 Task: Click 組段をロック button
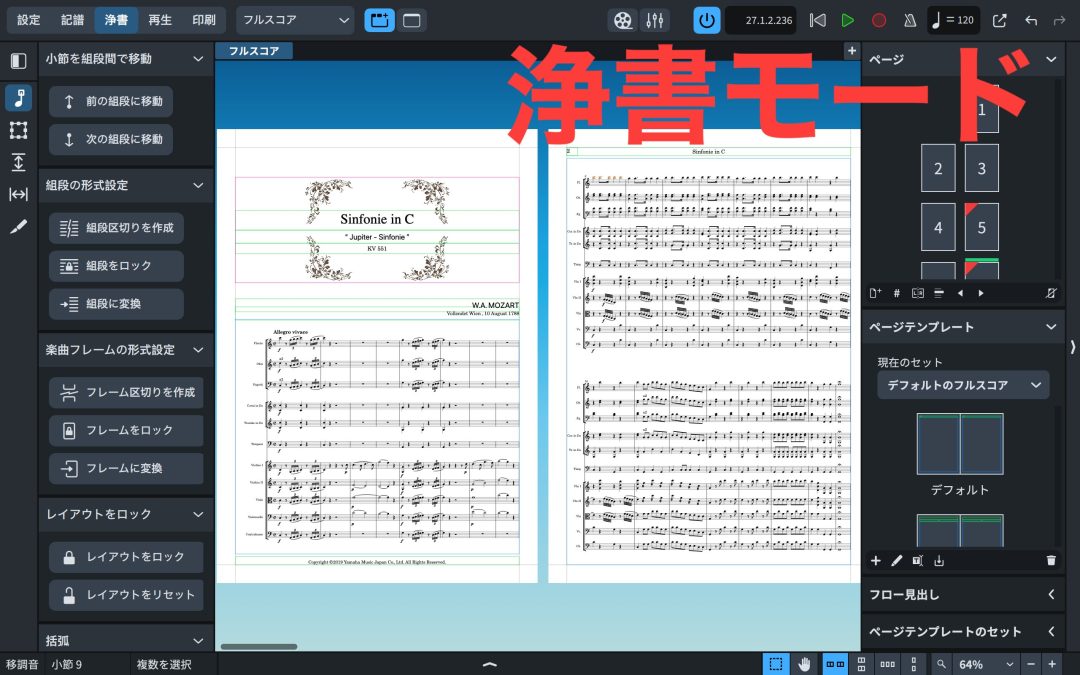click(116, 266)
